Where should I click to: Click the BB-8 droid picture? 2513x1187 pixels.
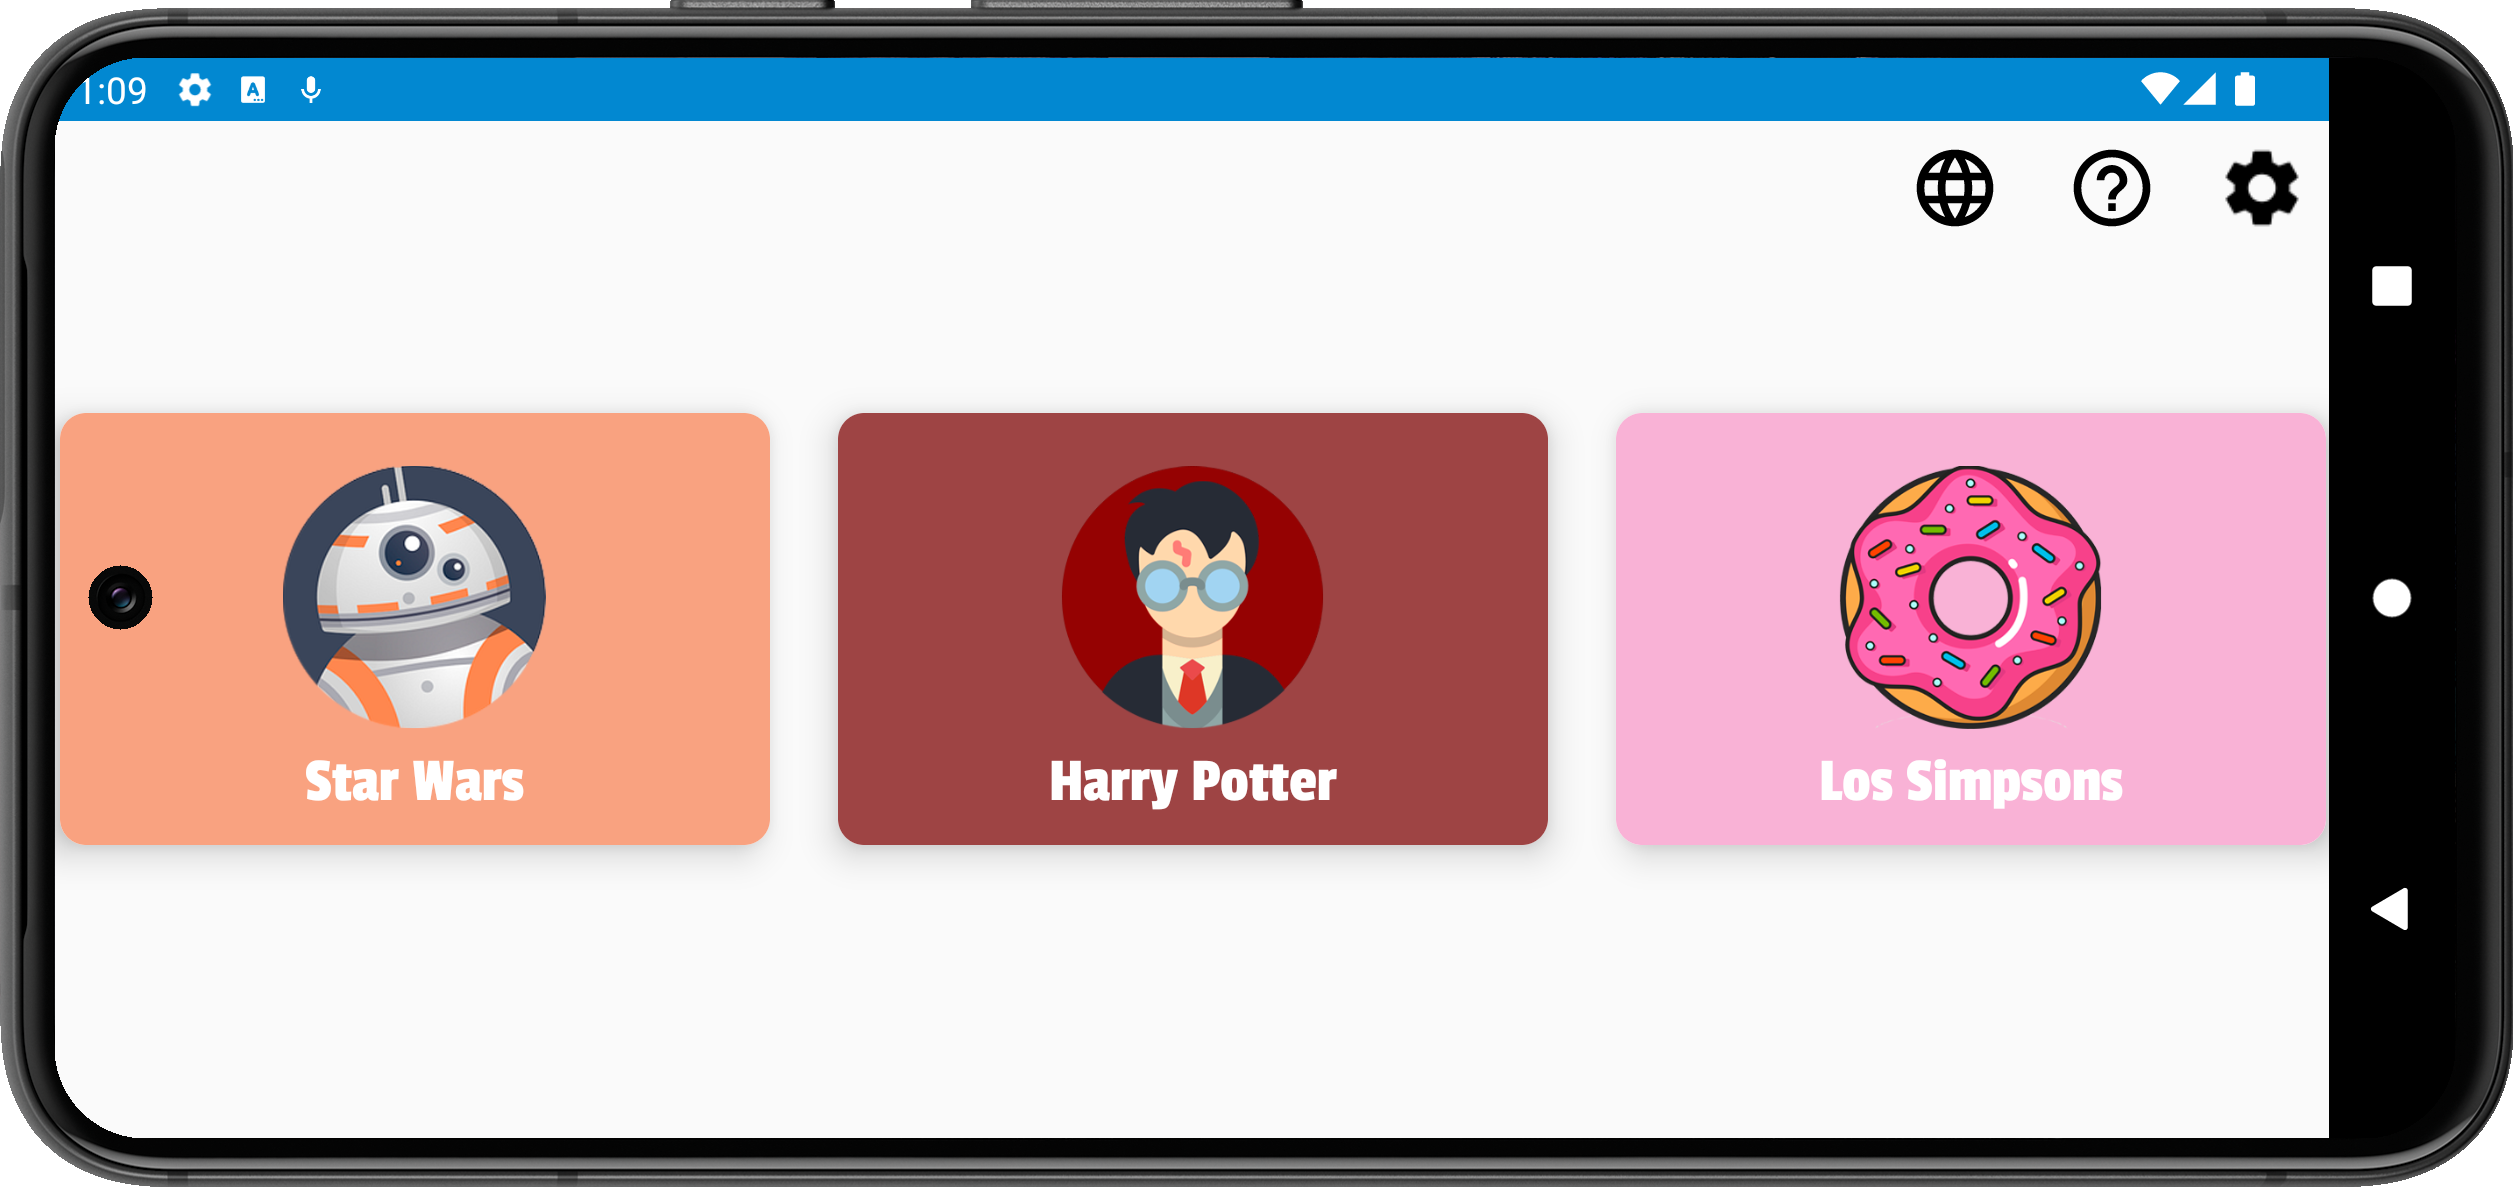(414, 597)
